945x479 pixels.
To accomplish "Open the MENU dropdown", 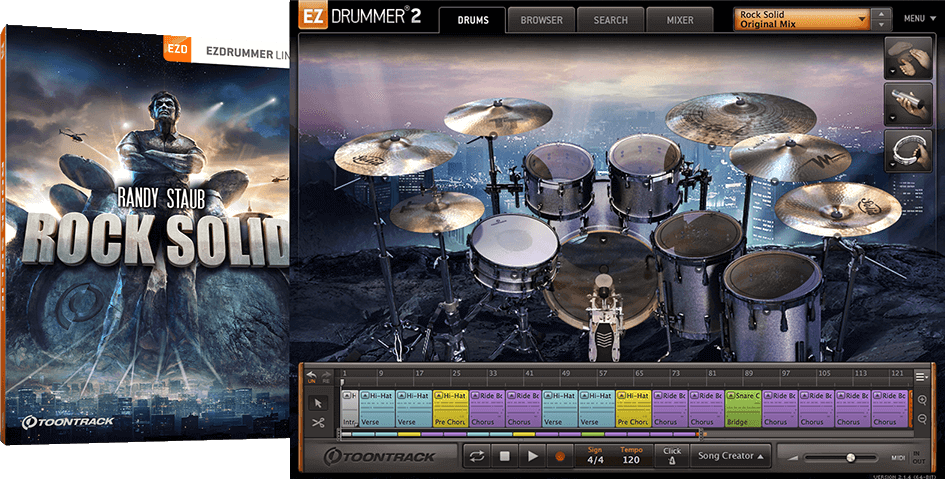I will (920, 19).
